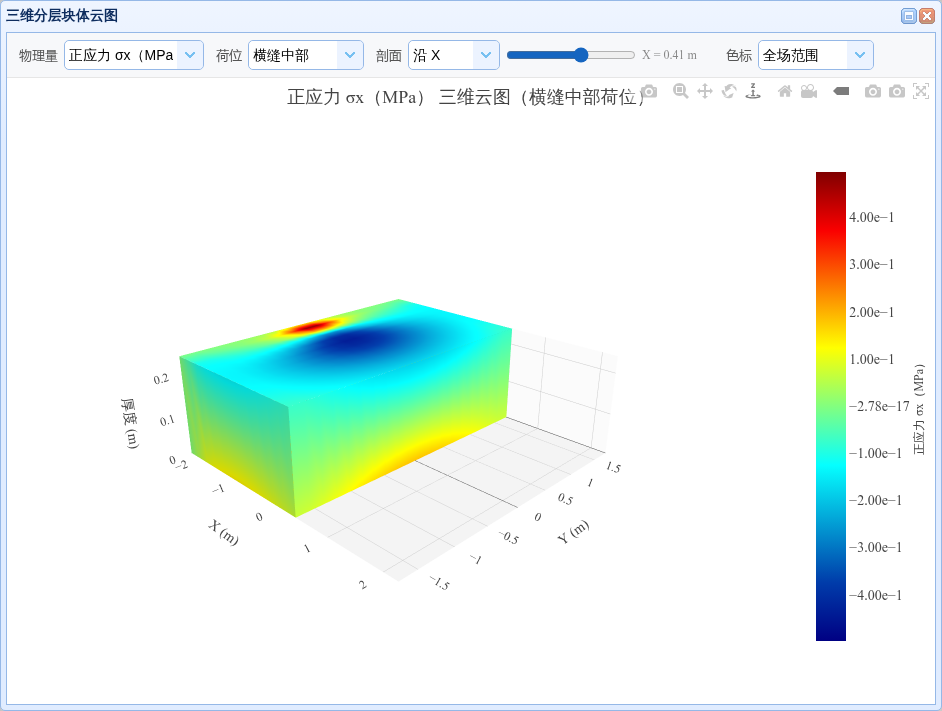Activate the zoom magnifier tool in plot toolbar
The width and height of the screenshot is (942, 711).
[680, 91]
